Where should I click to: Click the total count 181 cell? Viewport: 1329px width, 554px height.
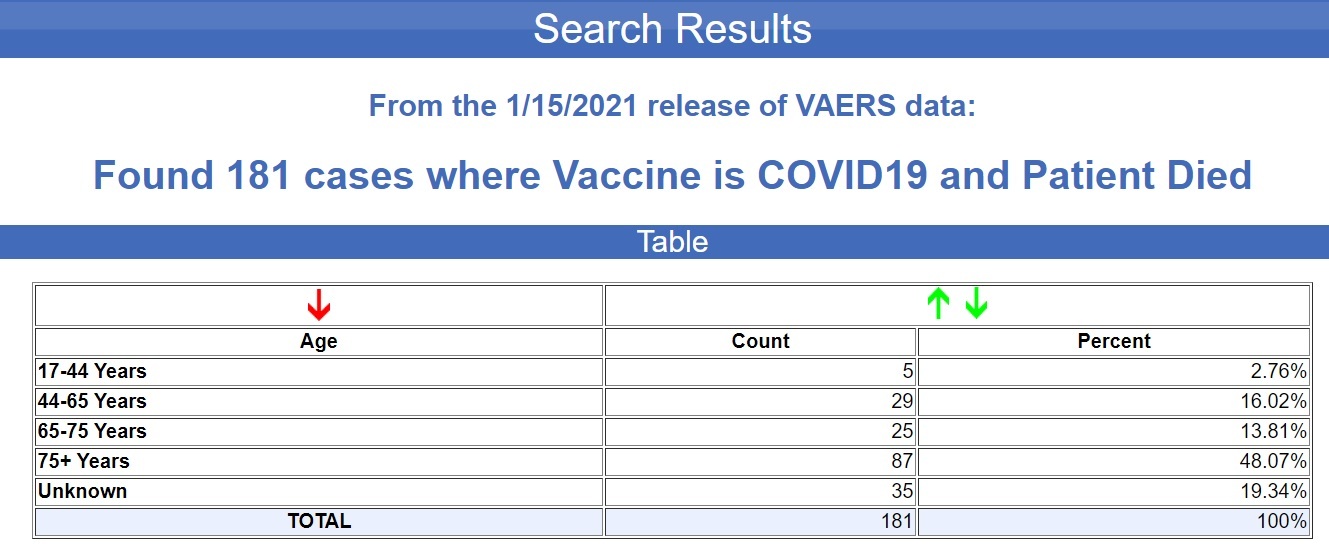761,521
